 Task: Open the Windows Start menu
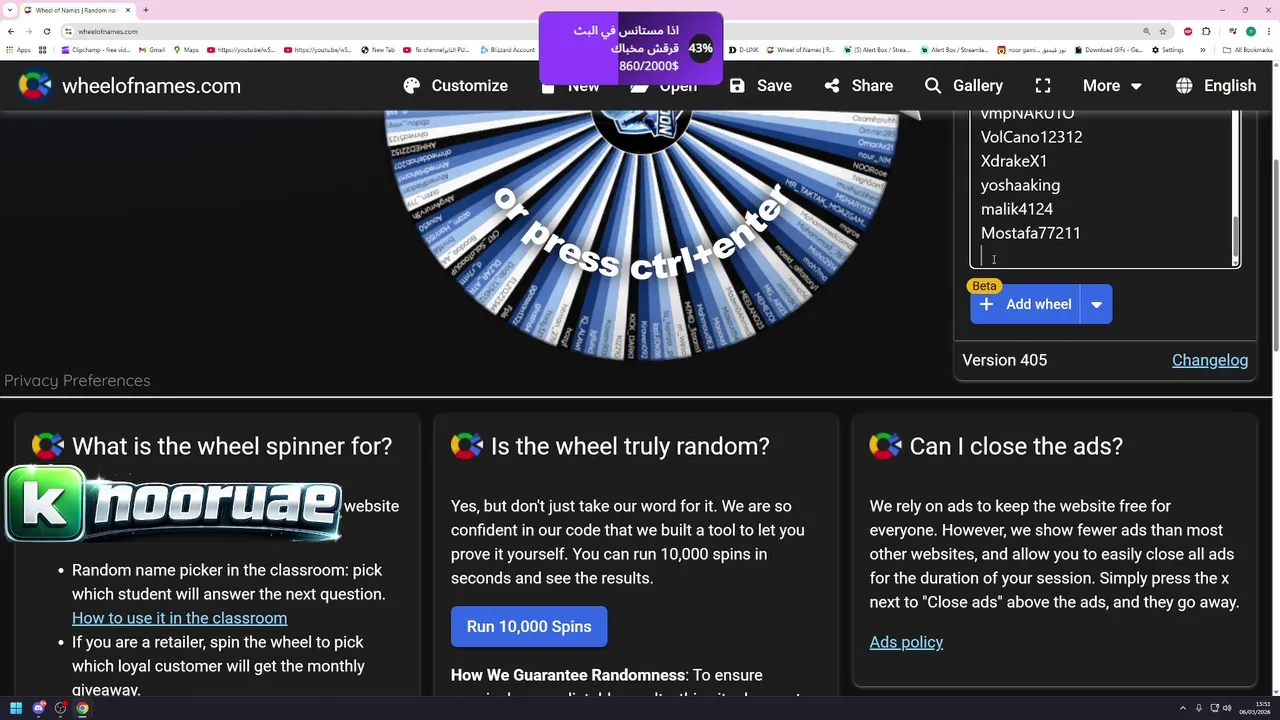16,708
